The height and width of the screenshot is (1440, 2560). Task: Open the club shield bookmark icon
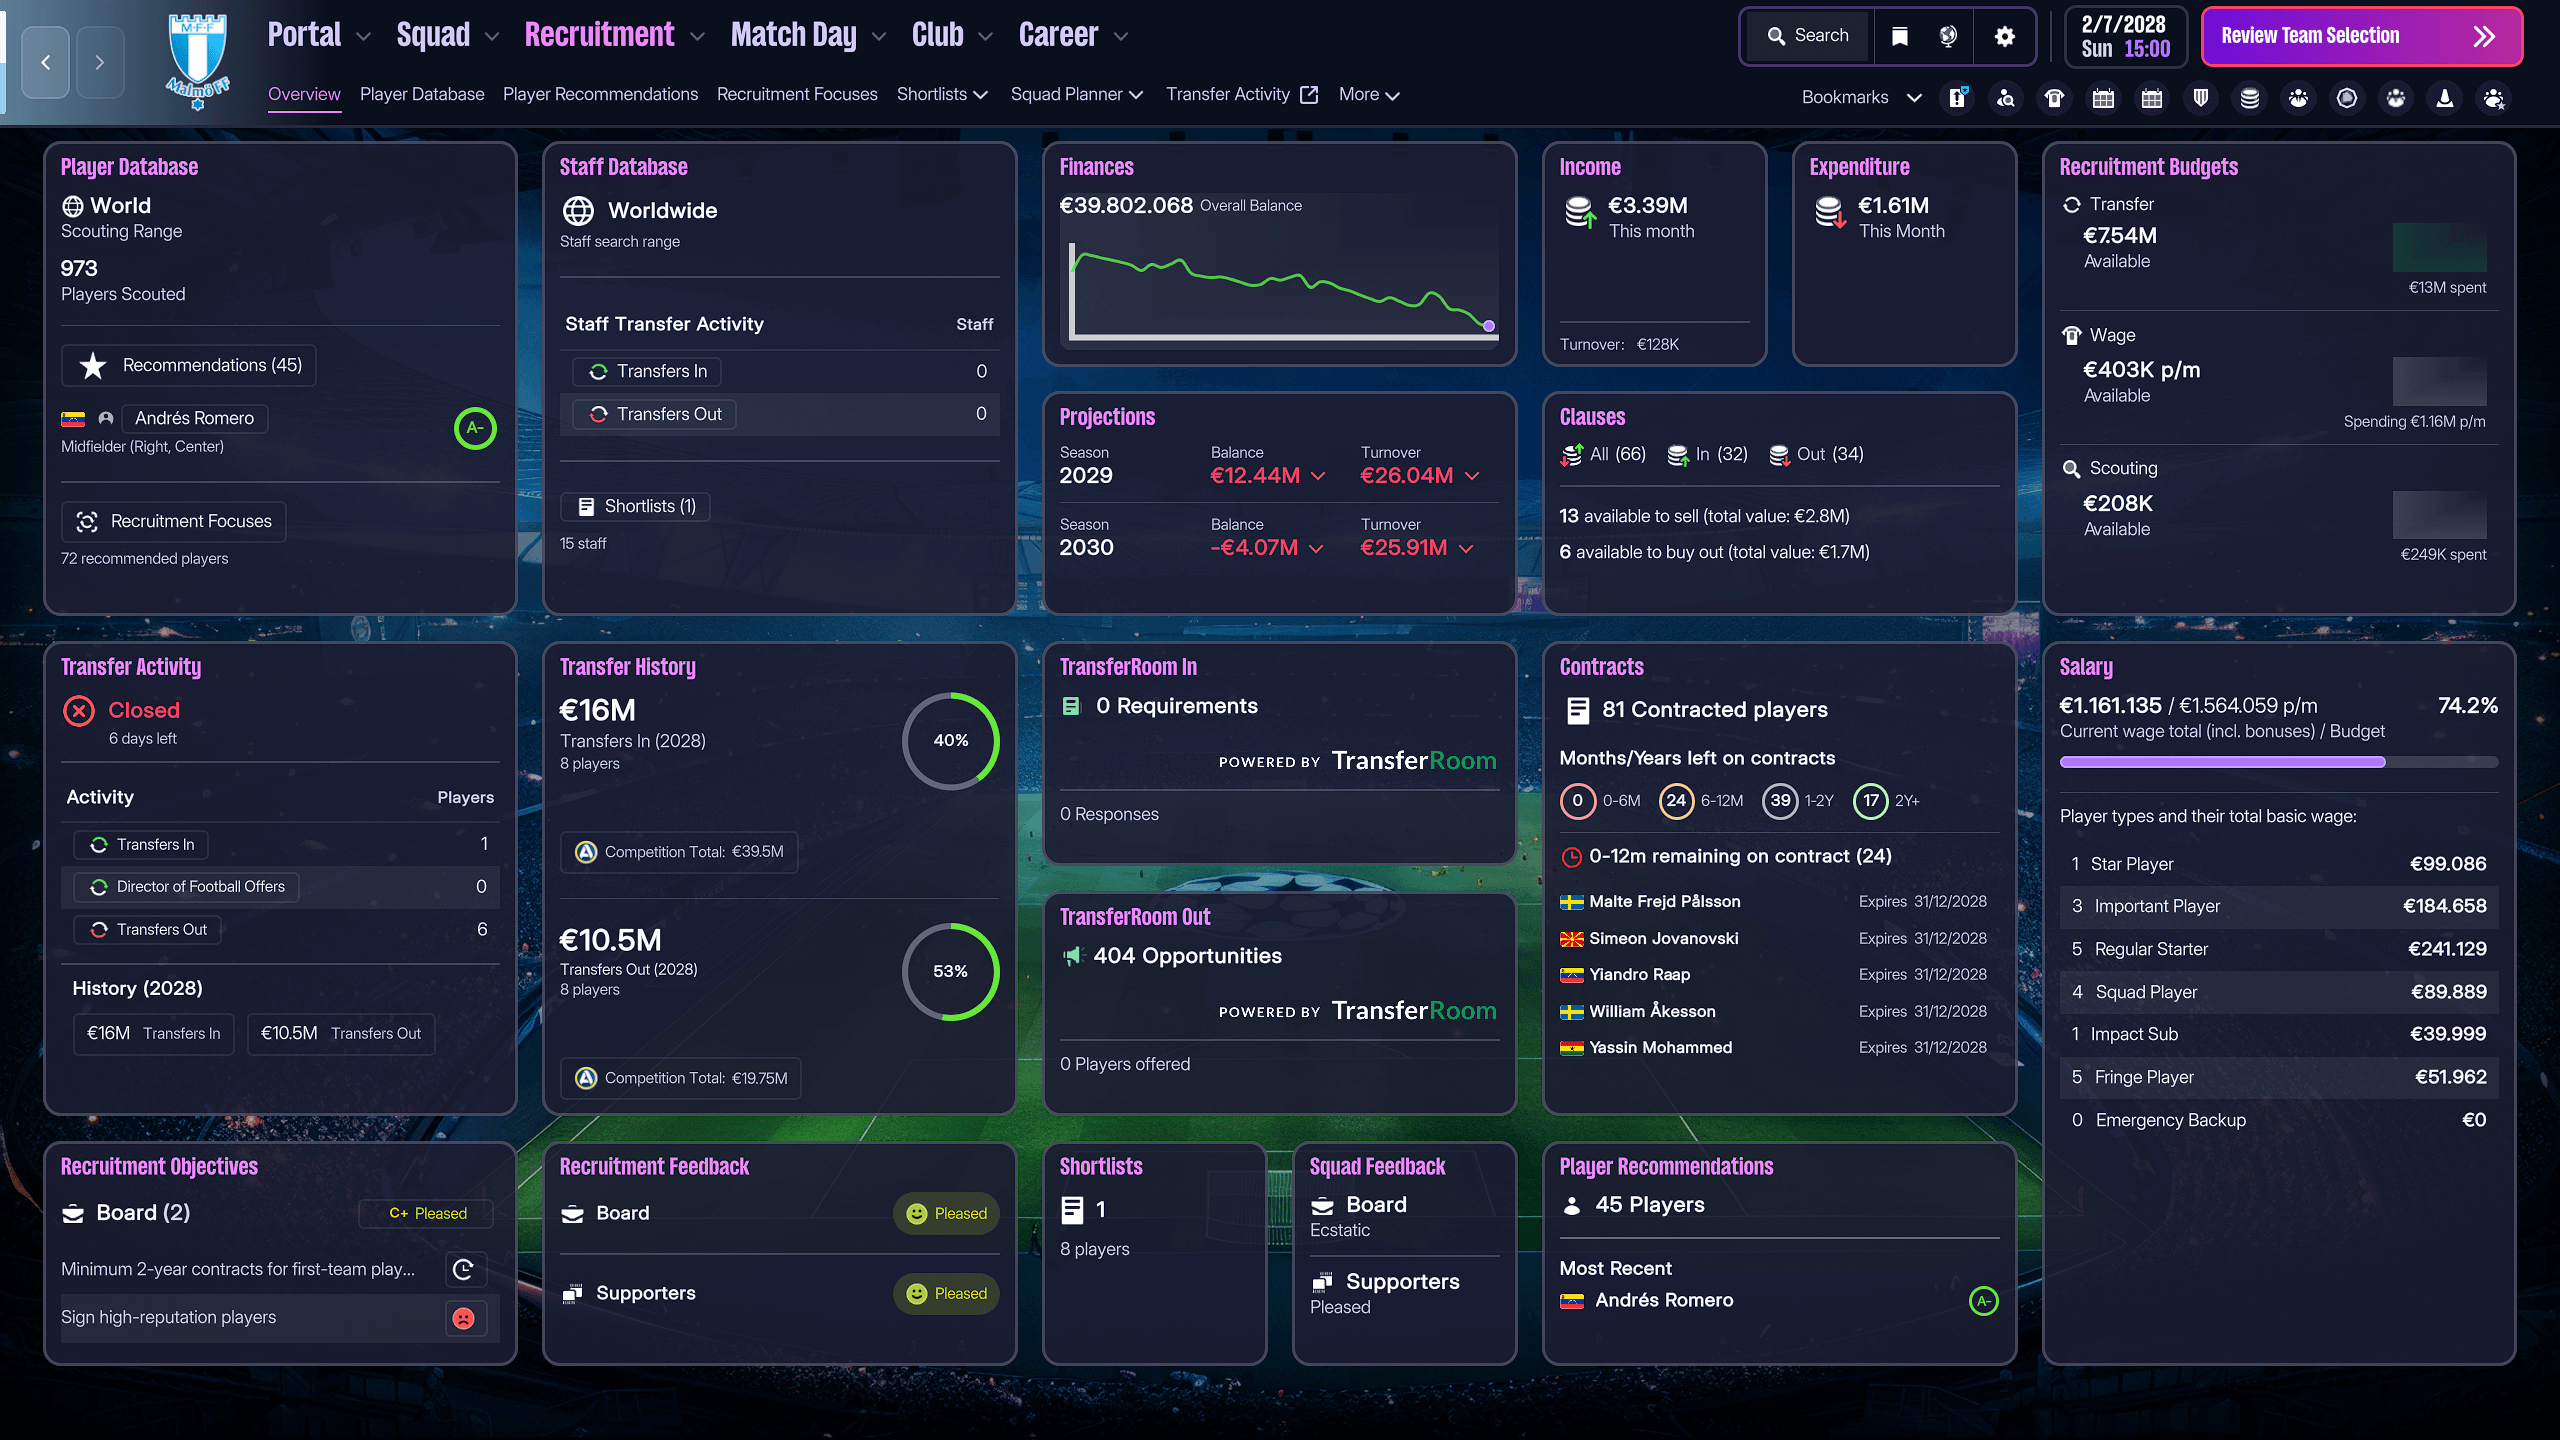pyautogui.click(x=2200, y=98)
